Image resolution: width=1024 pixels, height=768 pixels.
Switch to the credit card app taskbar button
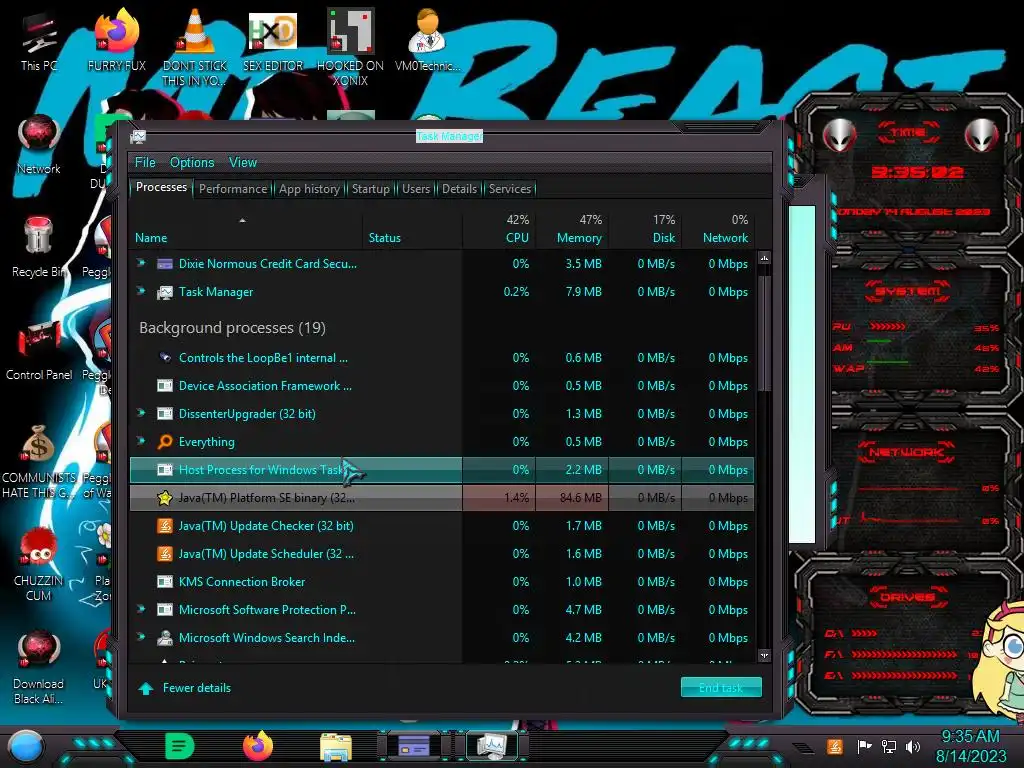[413, 746]
